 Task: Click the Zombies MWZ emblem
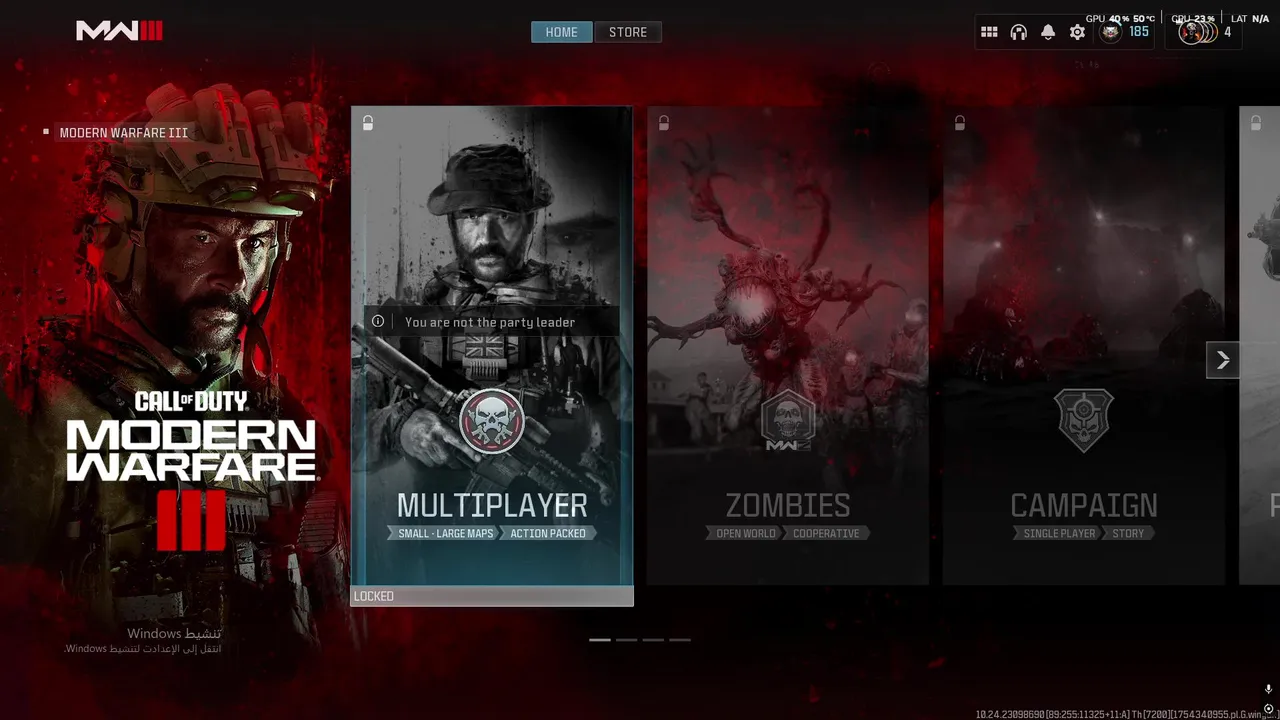click(x=787, y=421)
